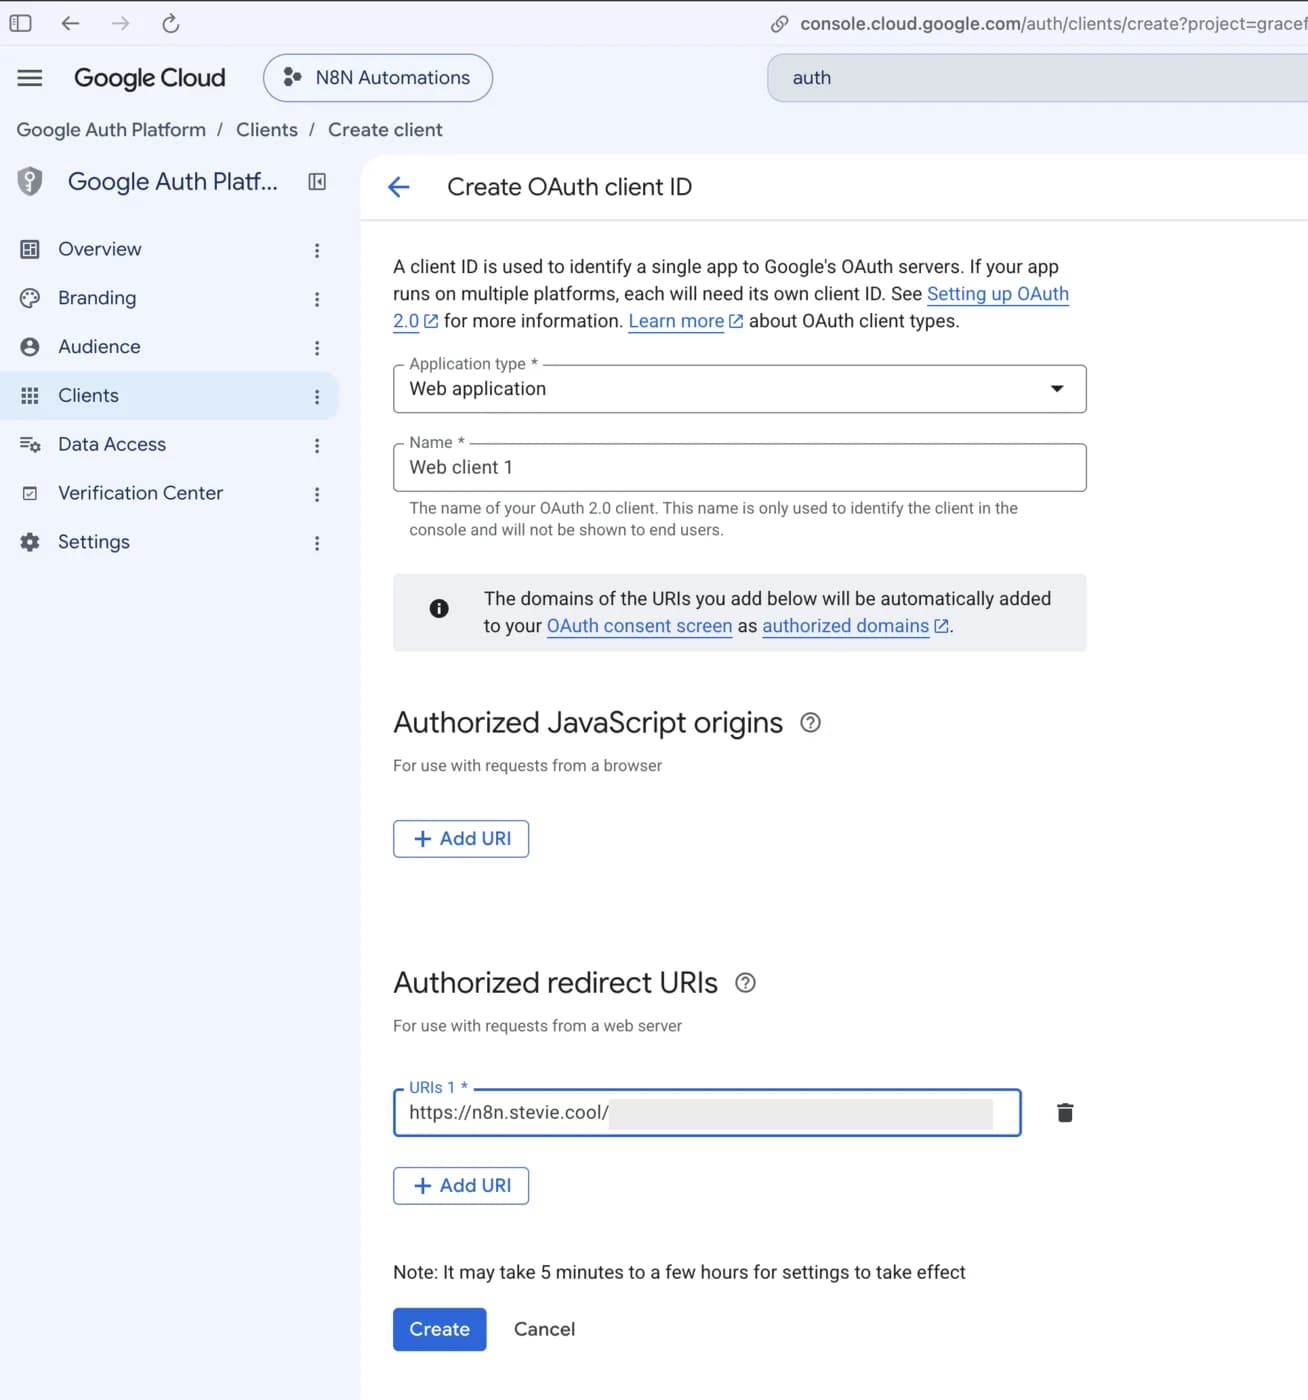Click the Overview dashboard icon
1308x1400 pixels.
30,249
